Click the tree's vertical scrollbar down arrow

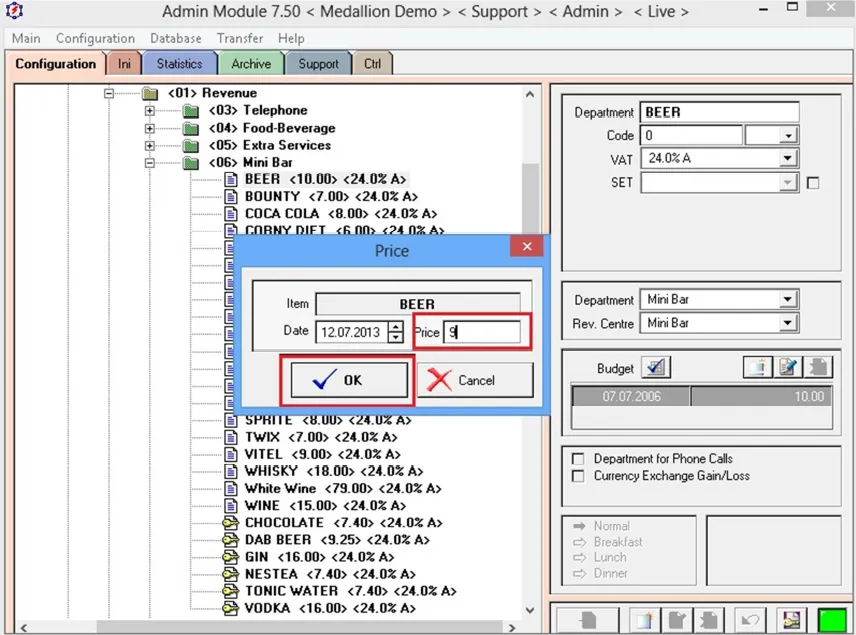[x=530, y=610]
